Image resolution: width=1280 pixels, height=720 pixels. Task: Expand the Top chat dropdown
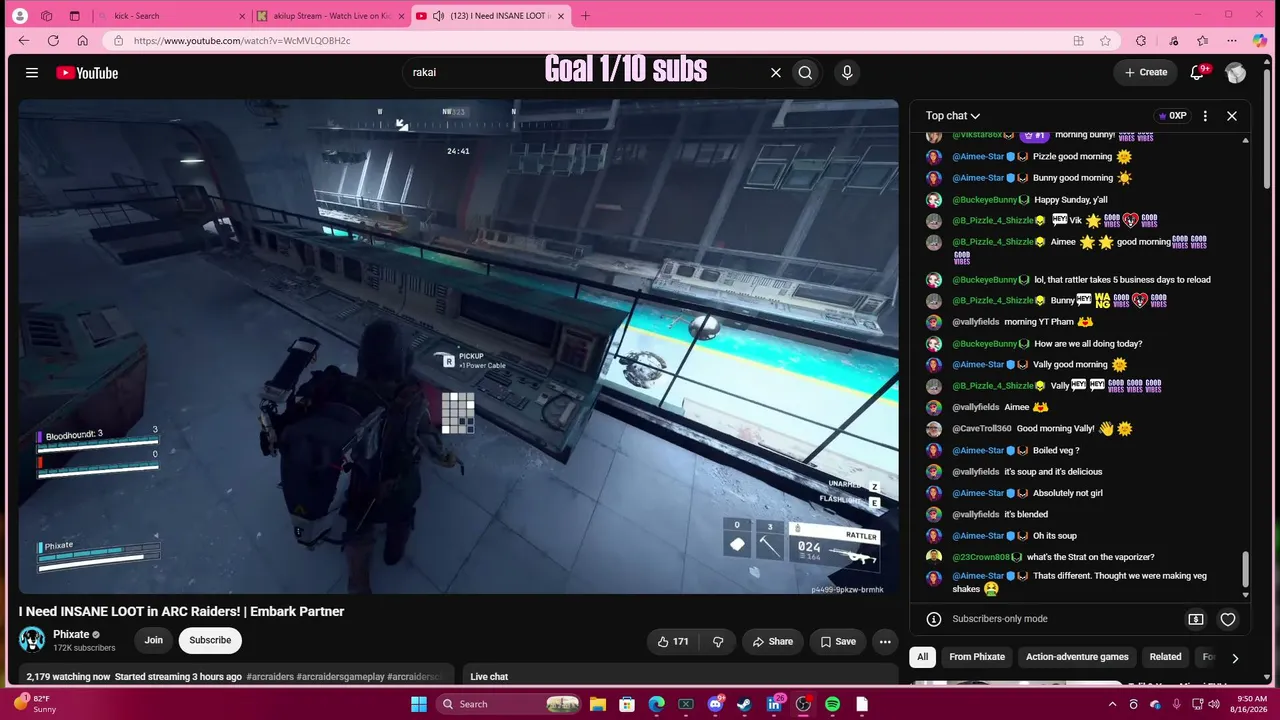pyautogui.click(x=953, y=116)
